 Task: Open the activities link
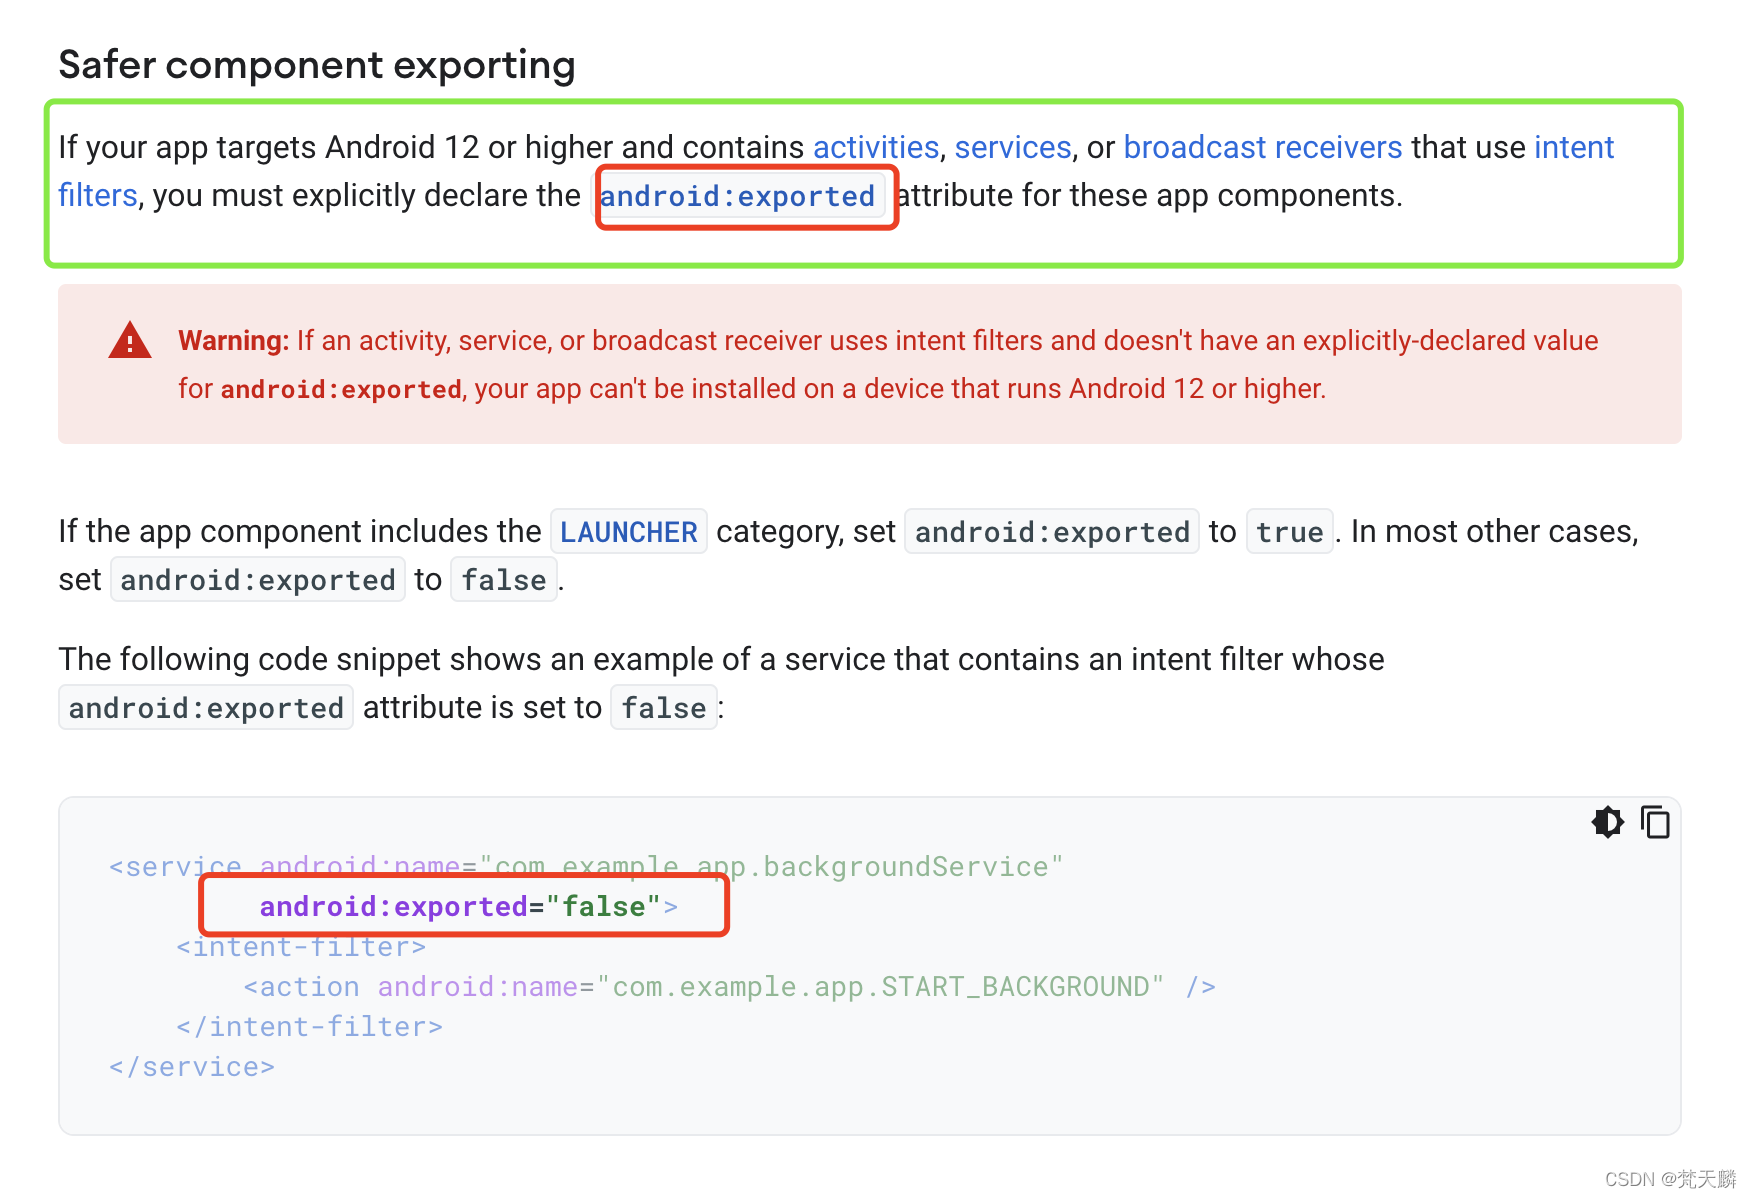pyautogui.click(x=876, y=147)
